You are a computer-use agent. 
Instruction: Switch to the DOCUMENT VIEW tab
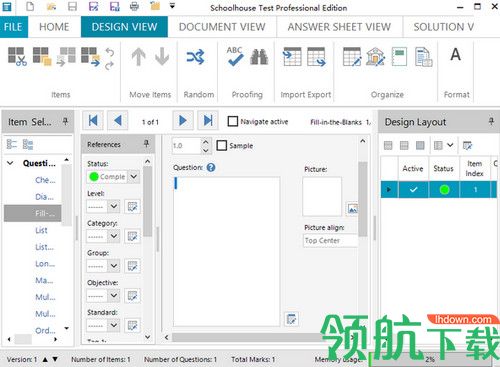tap(222, 27)
